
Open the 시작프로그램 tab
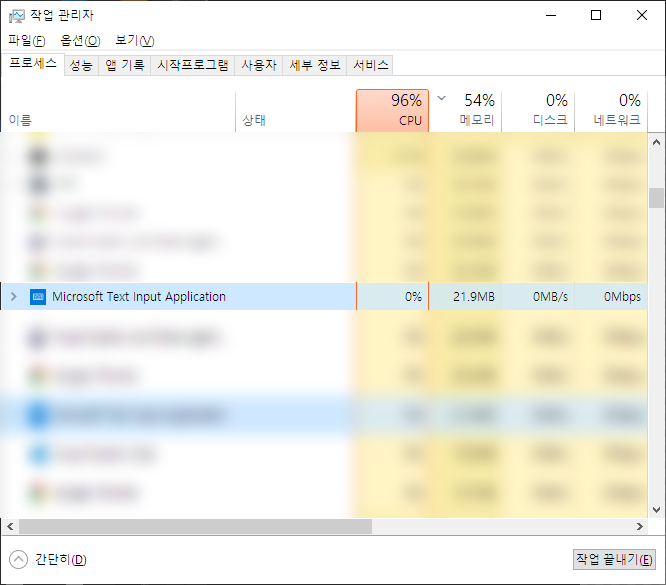click(192, 65)
